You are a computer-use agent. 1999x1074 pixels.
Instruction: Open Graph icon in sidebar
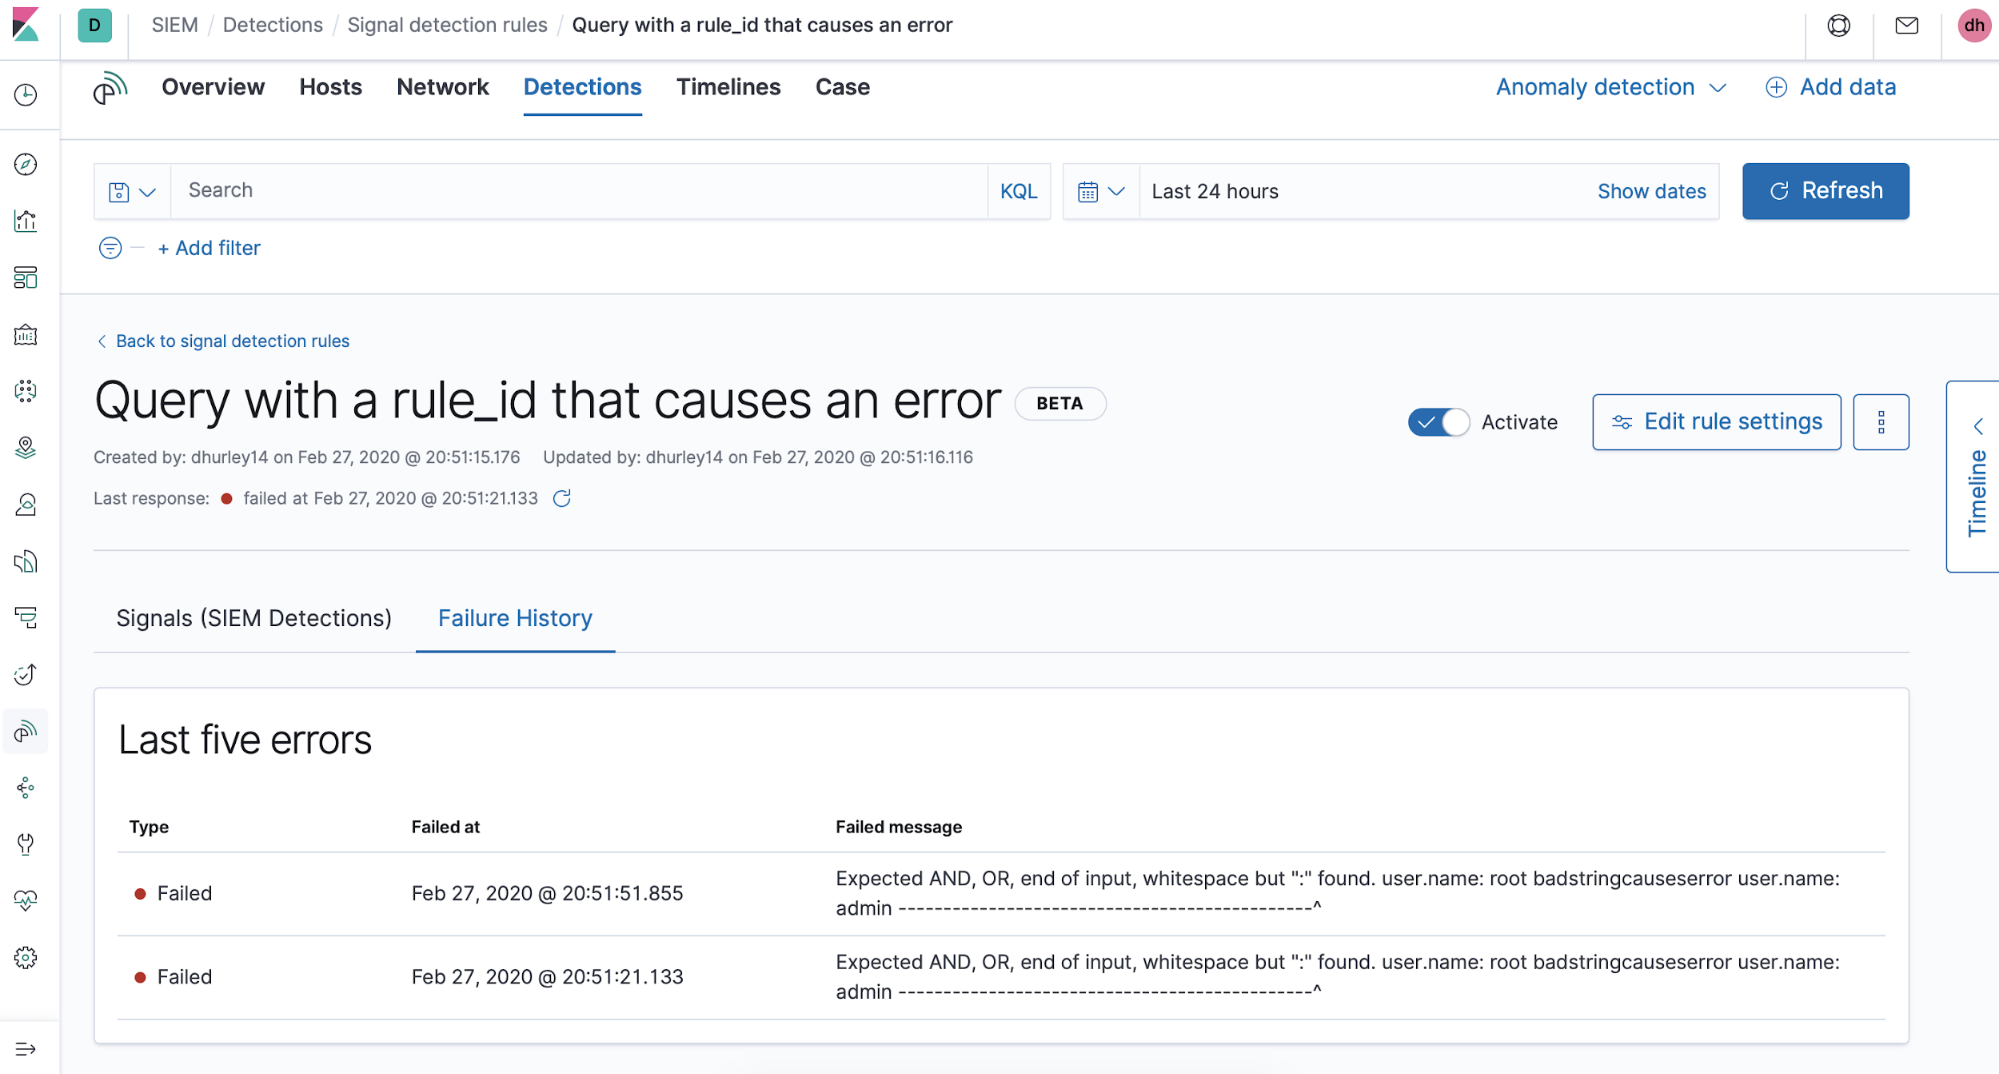pos(26,788)
